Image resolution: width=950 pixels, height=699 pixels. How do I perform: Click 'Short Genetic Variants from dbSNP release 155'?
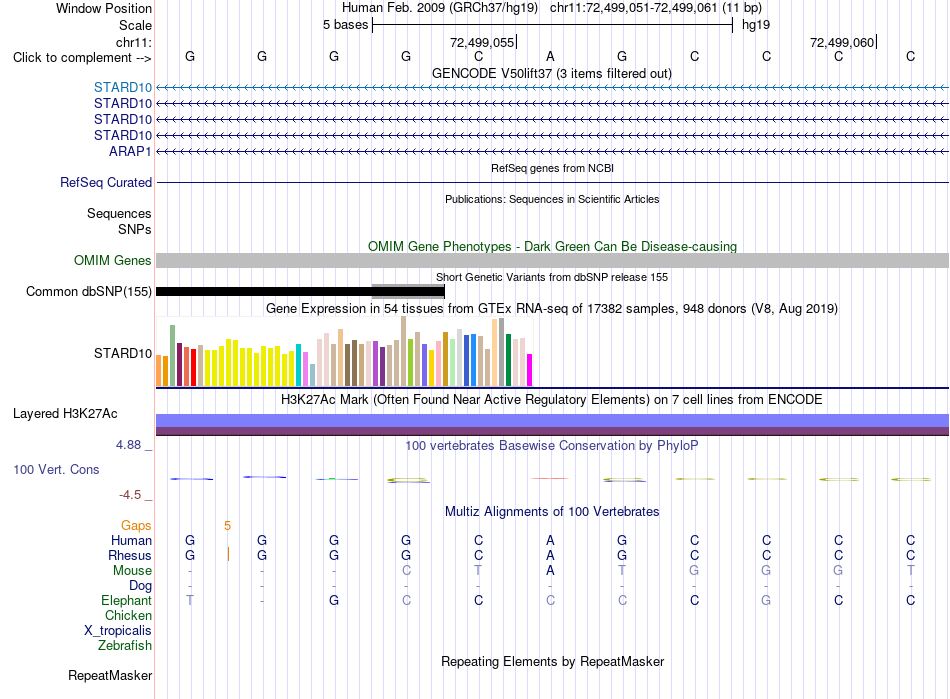(552, 277)
